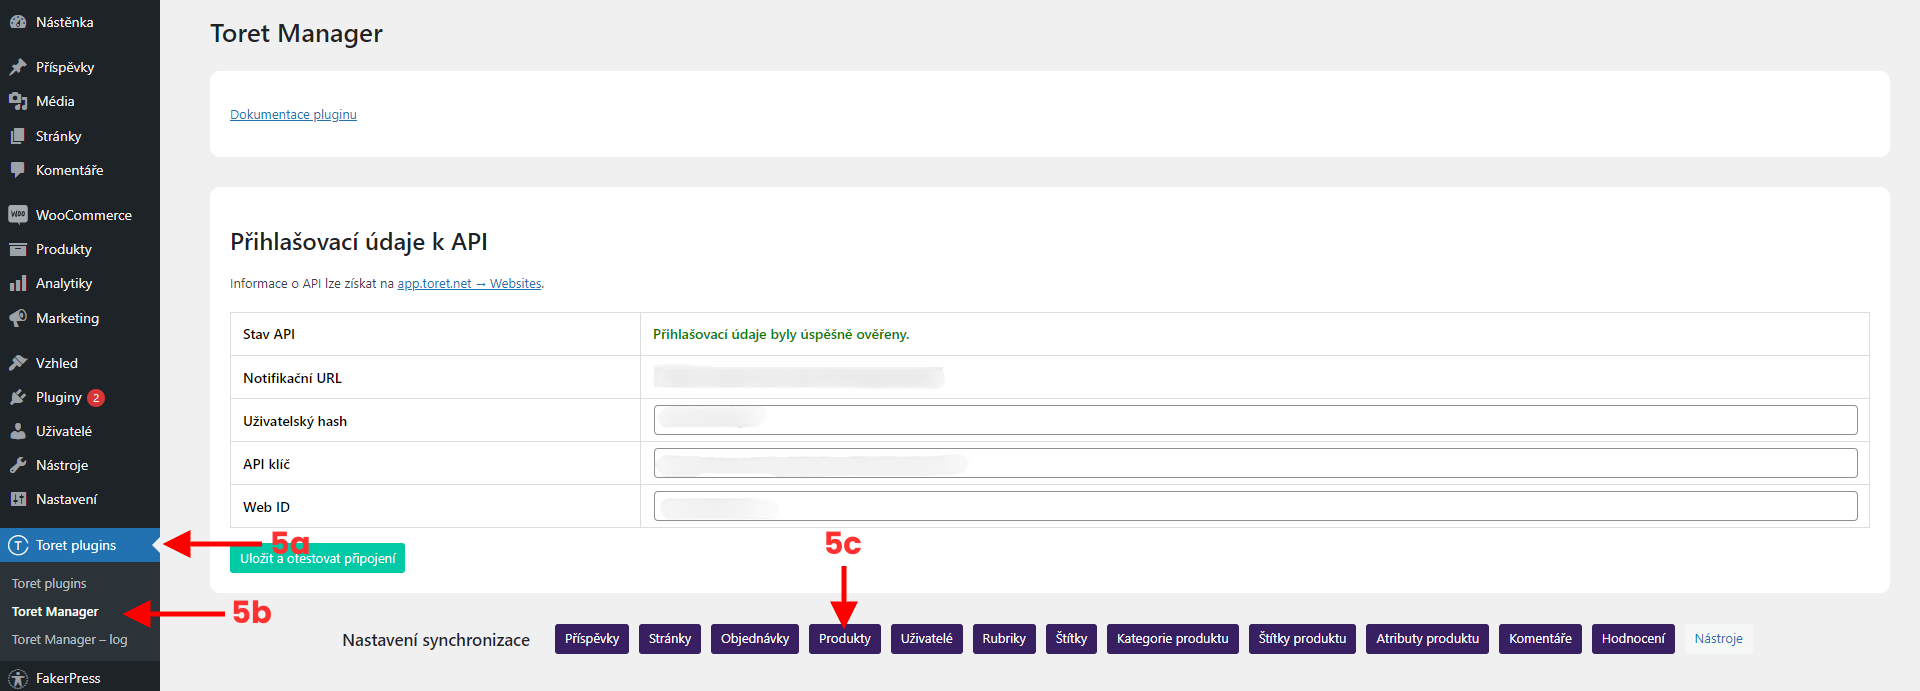Click Uložit a otestovat připojení button
This screenshot has width=1920, height=691.
pyautogui.click(x=317, y=558)
